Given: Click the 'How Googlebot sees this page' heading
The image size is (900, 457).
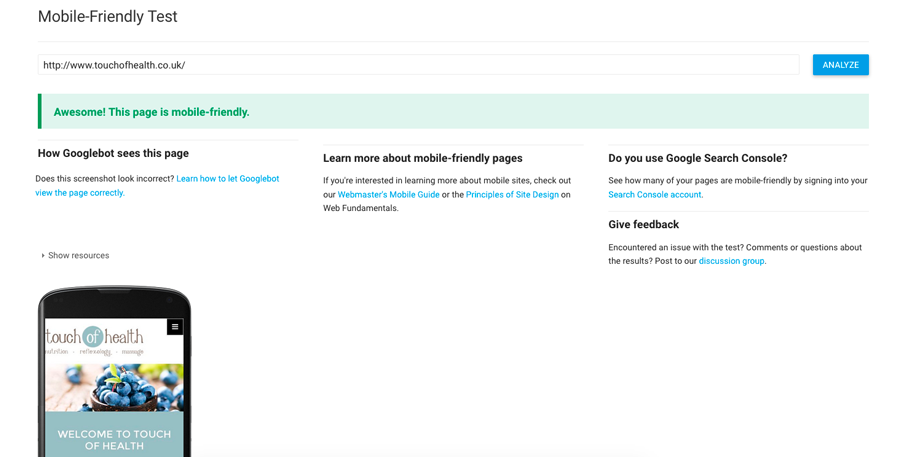Looking at the screenshot, I should pyautogui.click(x=113, y=153).
